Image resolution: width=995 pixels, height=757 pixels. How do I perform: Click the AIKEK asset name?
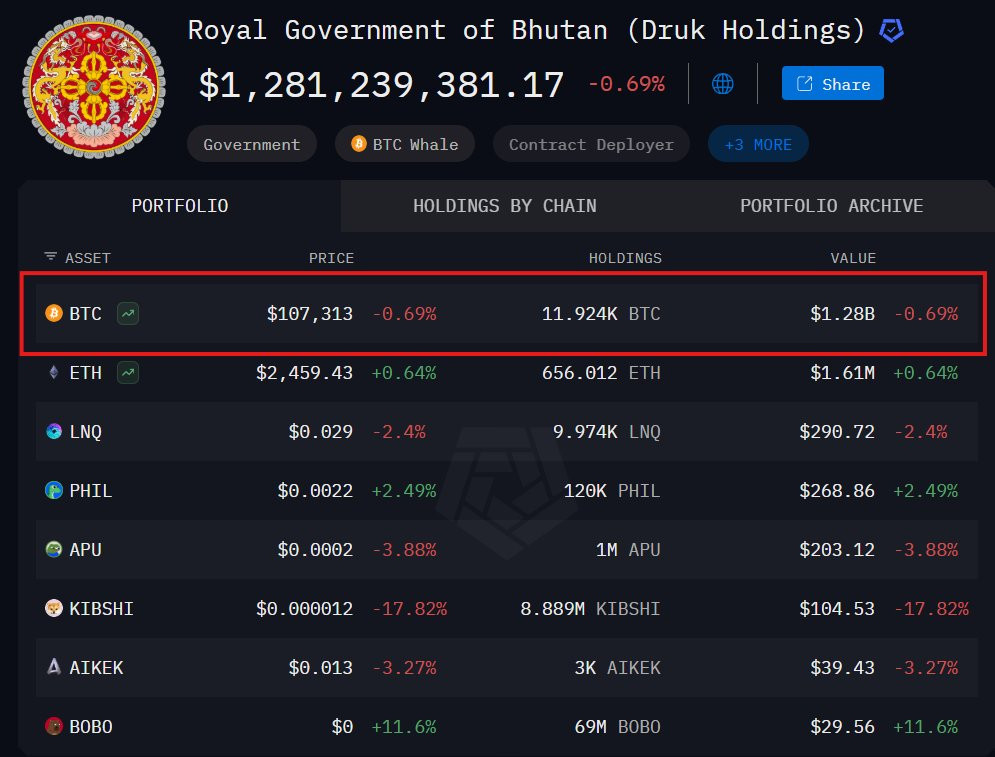click(96, 668)
